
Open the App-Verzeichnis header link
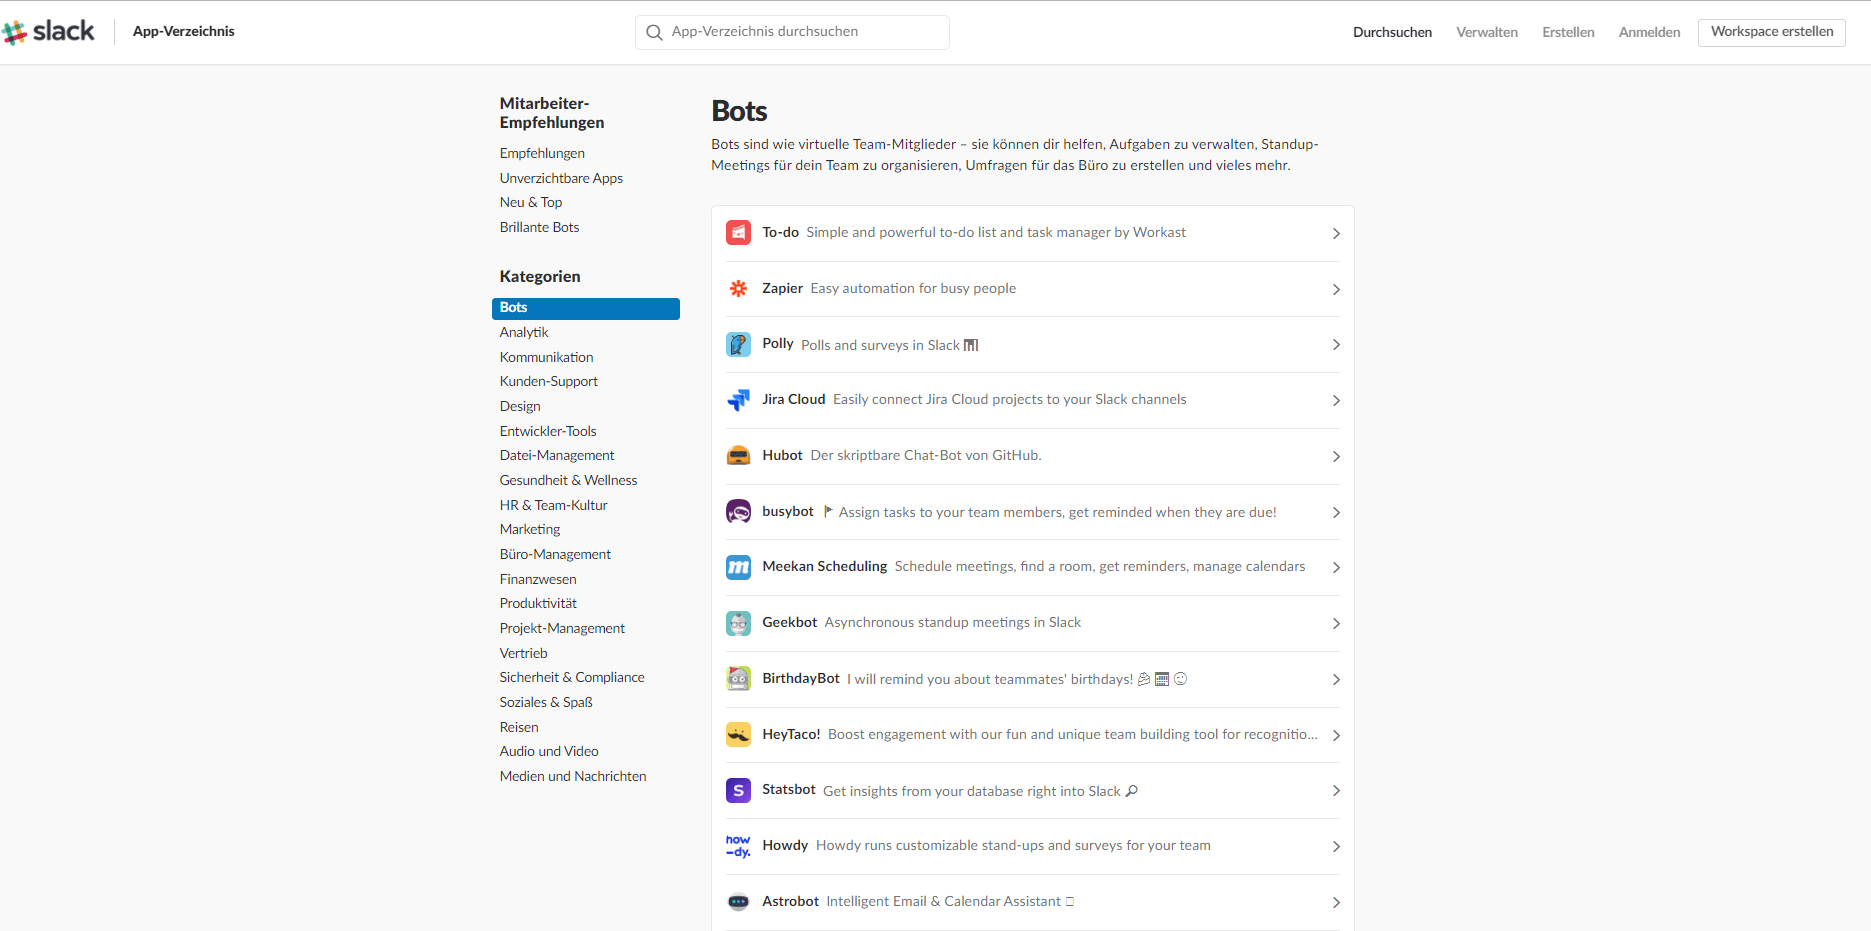pos(184,31)
